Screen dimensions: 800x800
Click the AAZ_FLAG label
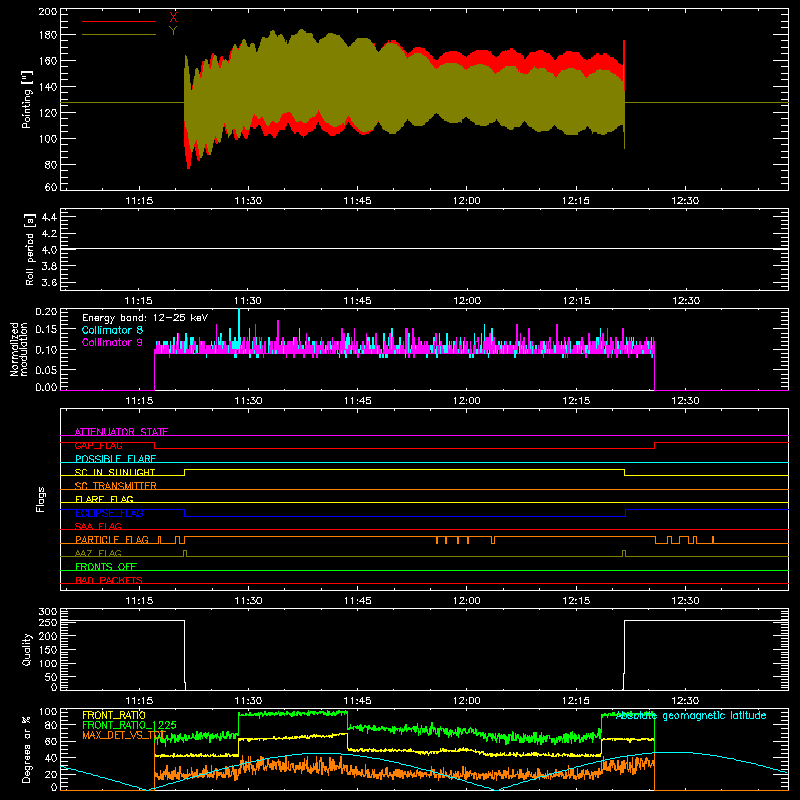click(98, 553)
